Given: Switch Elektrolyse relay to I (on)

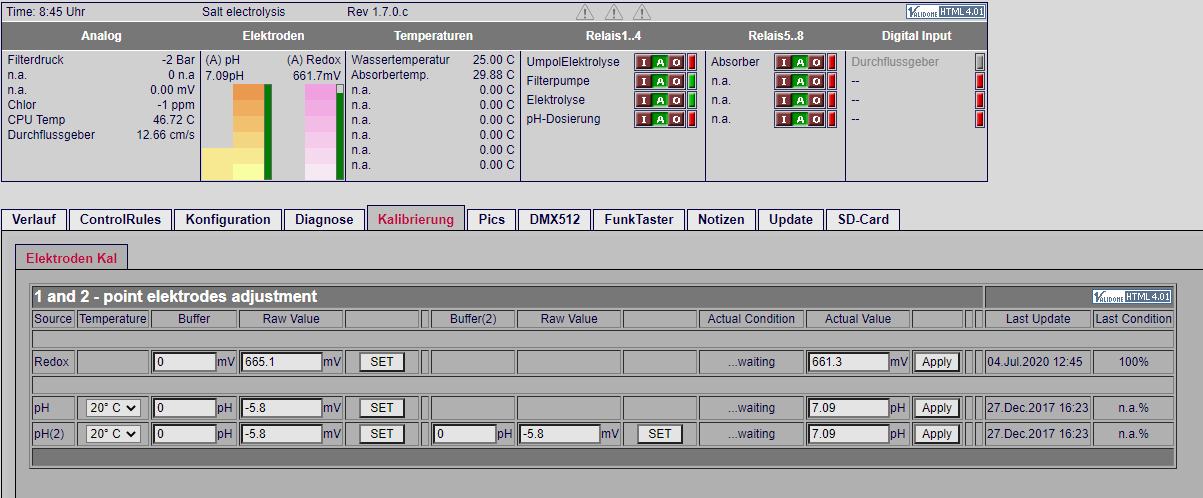Looking at the screenshot, I should pyautogui.click(x=644, y=100).
